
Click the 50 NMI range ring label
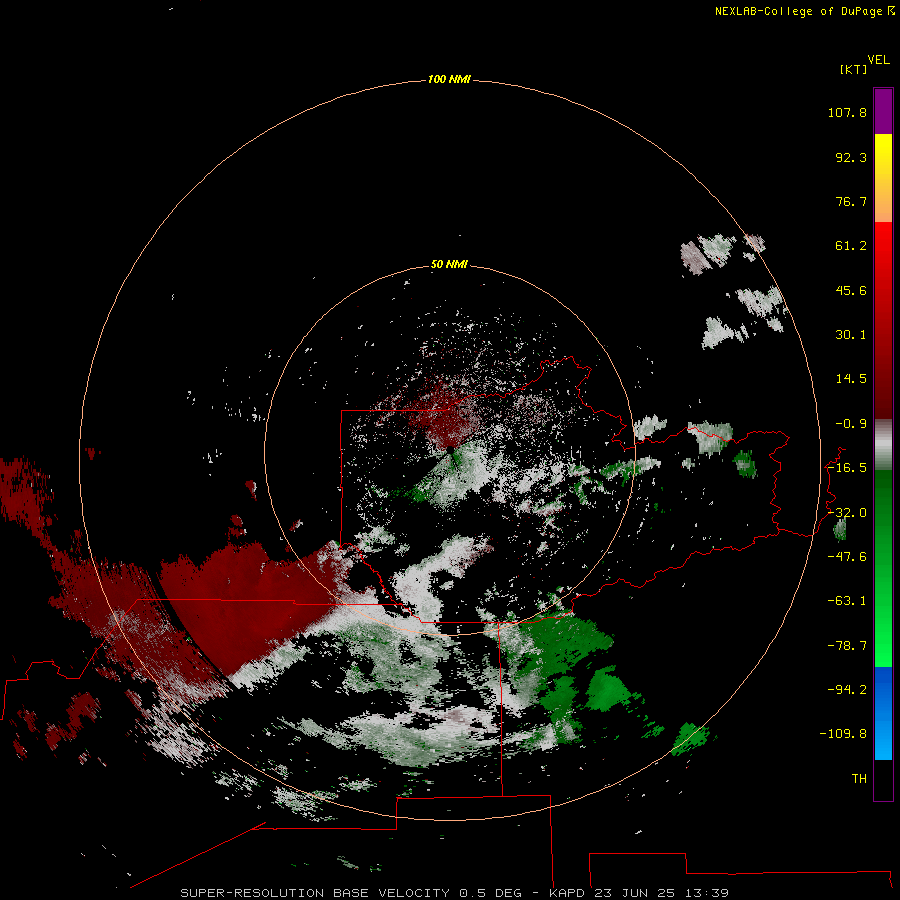449,264
